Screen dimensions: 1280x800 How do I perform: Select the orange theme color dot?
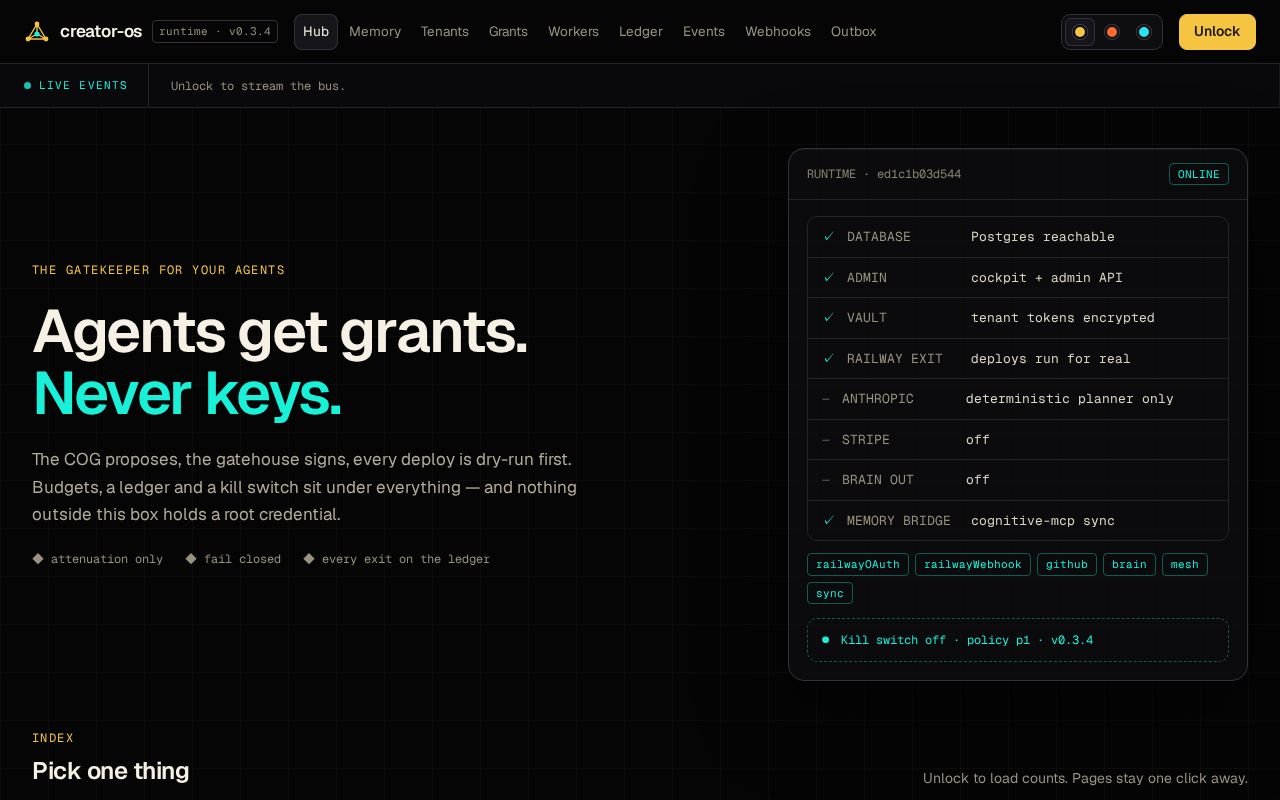click(1112, 32)
